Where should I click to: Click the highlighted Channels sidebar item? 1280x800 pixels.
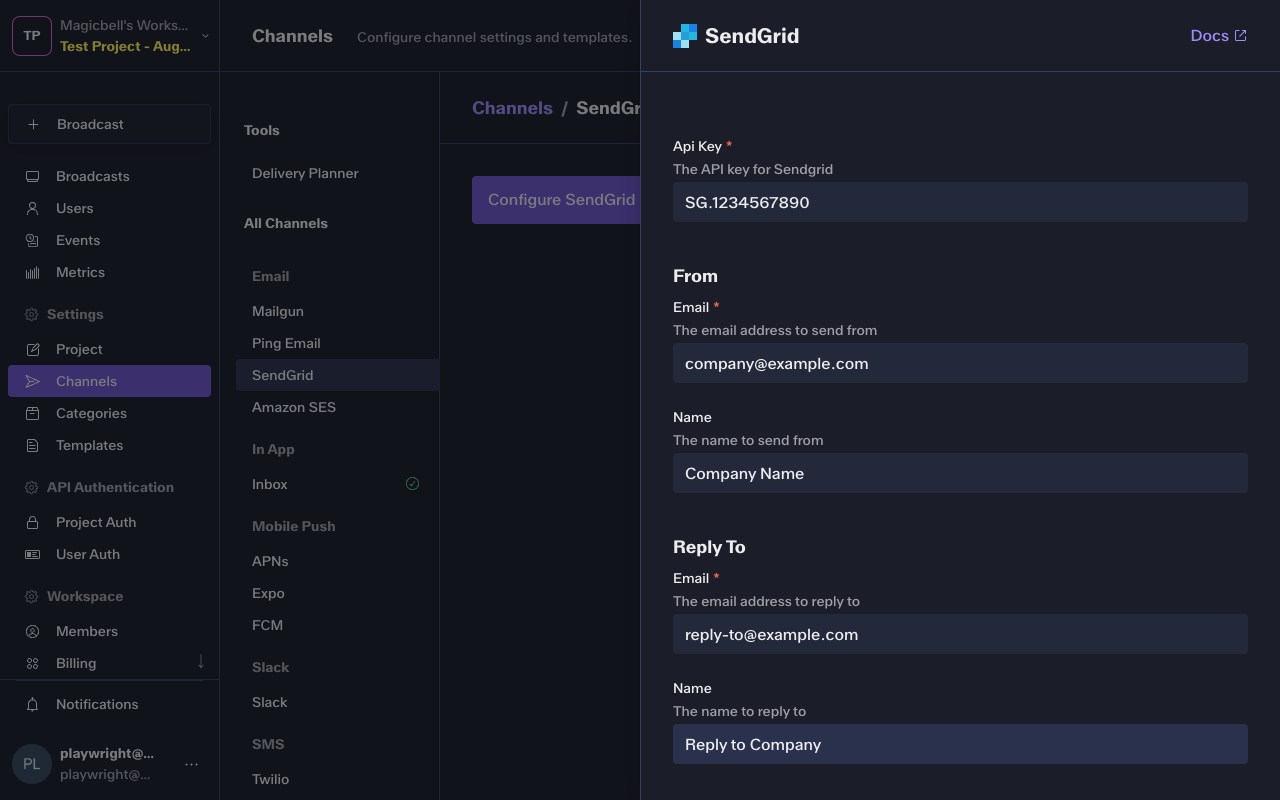[110, 381]
